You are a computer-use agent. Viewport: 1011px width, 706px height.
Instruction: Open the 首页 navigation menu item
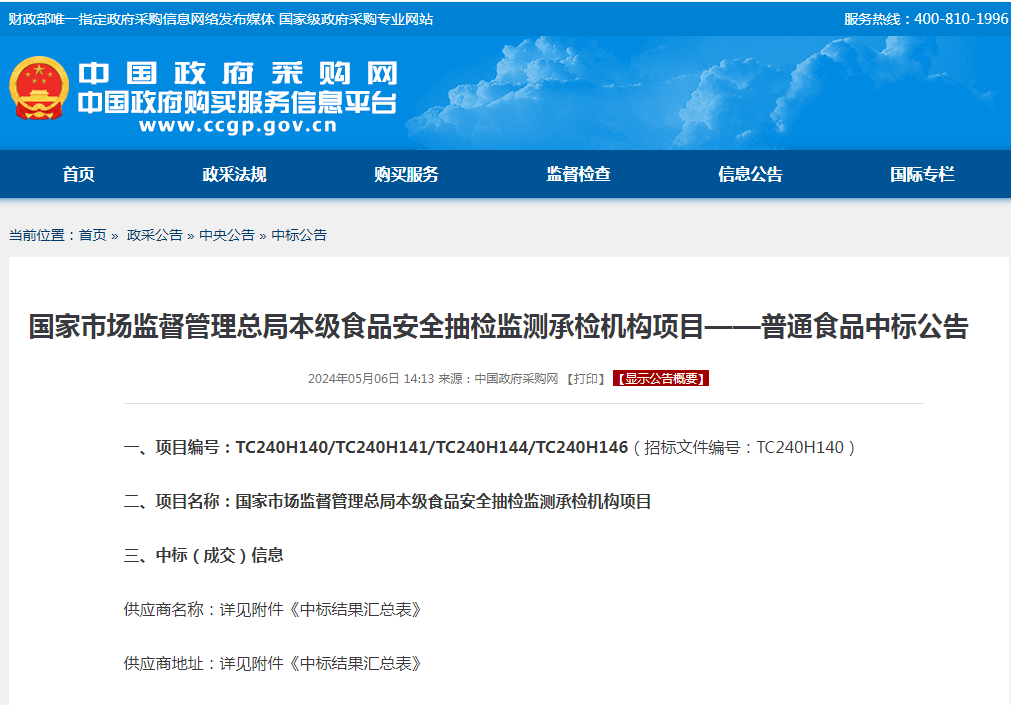pos(79,174)
